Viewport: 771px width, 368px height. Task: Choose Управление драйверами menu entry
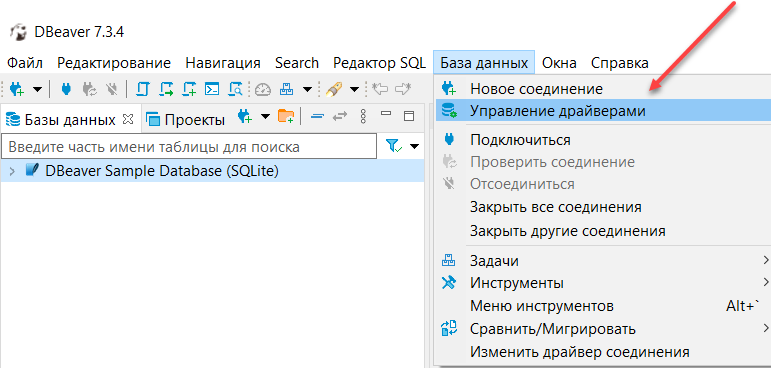[x=602, y=111]
